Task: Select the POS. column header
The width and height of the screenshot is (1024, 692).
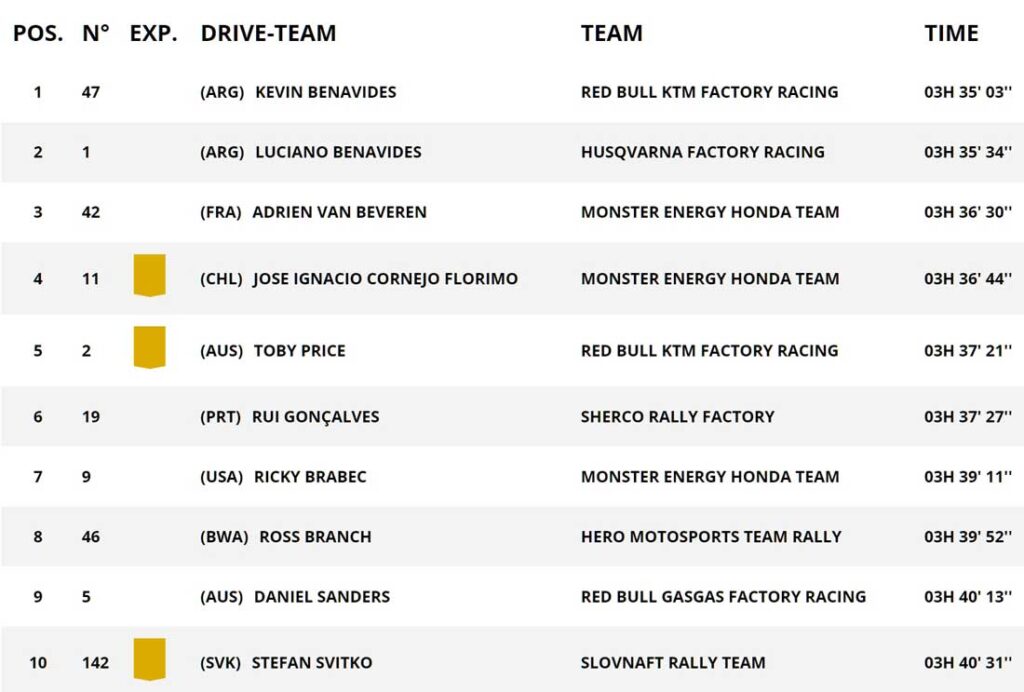Action: click(38, 33)
